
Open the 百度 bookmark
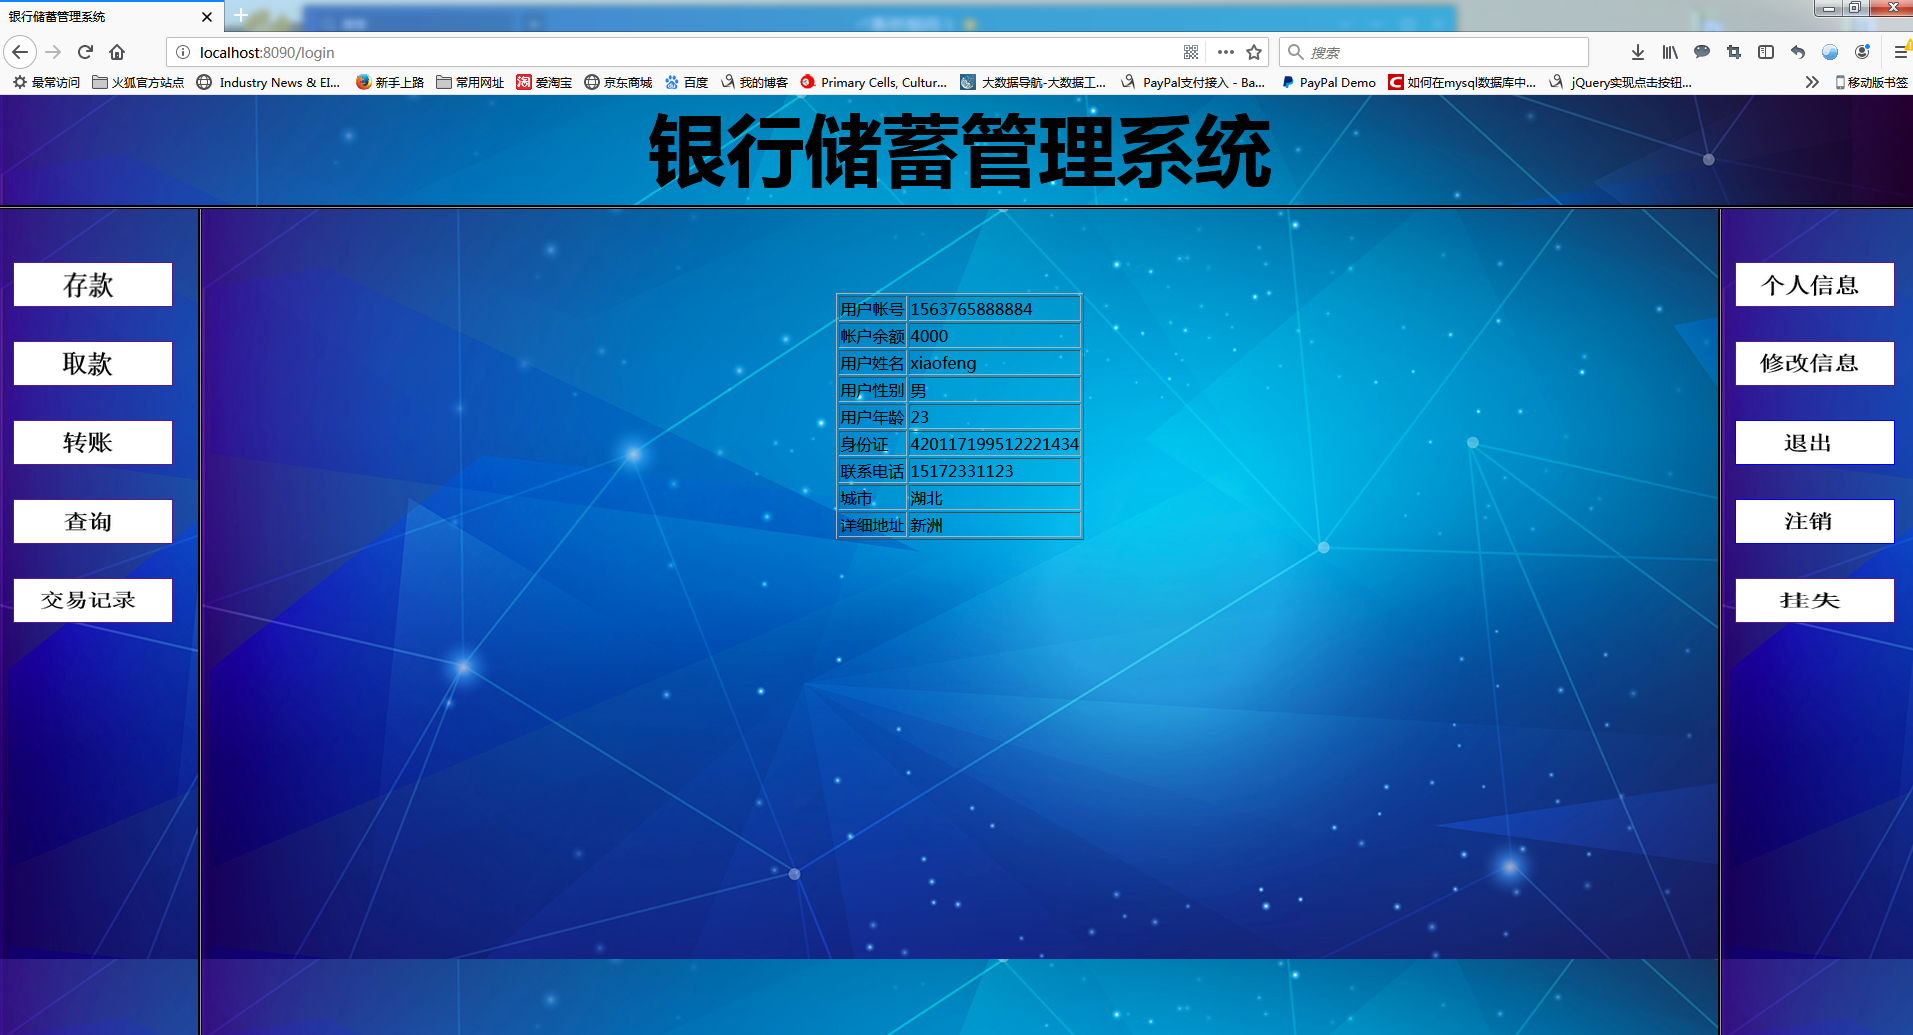click(x=687, y=82)
